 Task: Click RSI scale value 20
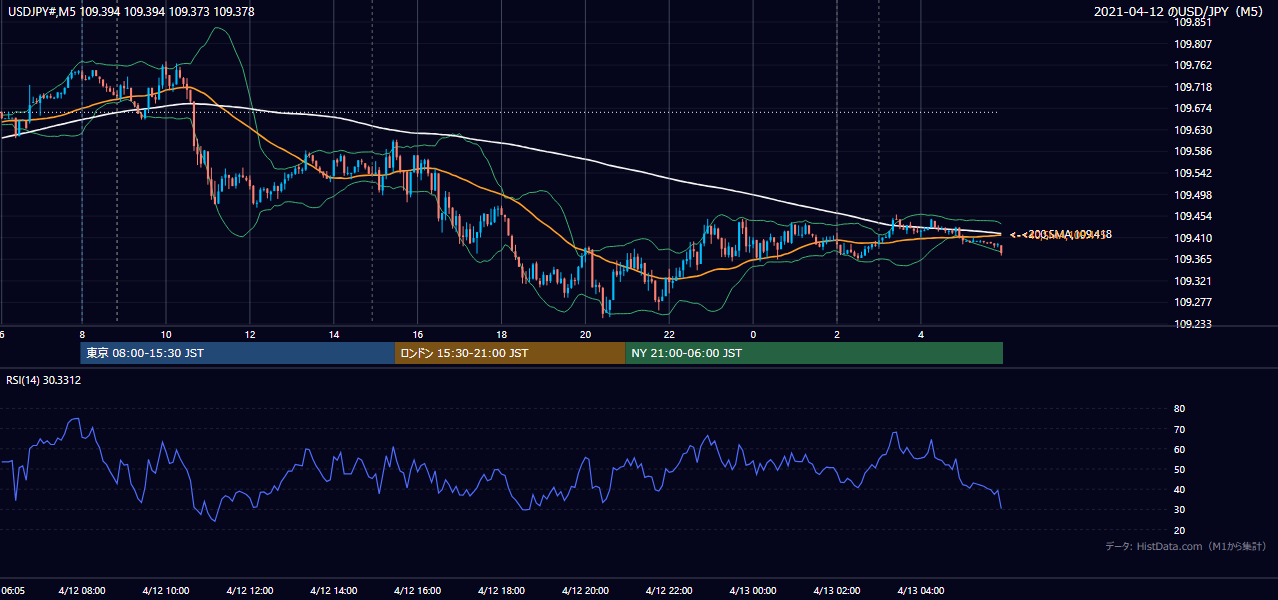coord(1179,530)
